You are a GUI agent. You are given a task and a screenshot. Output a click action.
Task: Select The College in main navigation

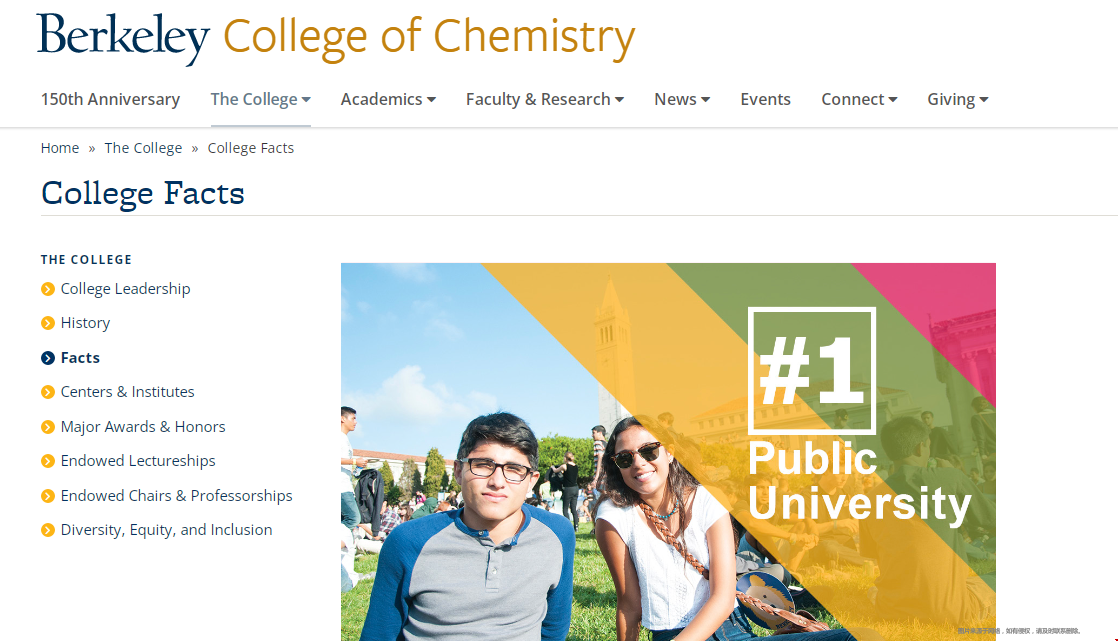click(x=254, y=99)
